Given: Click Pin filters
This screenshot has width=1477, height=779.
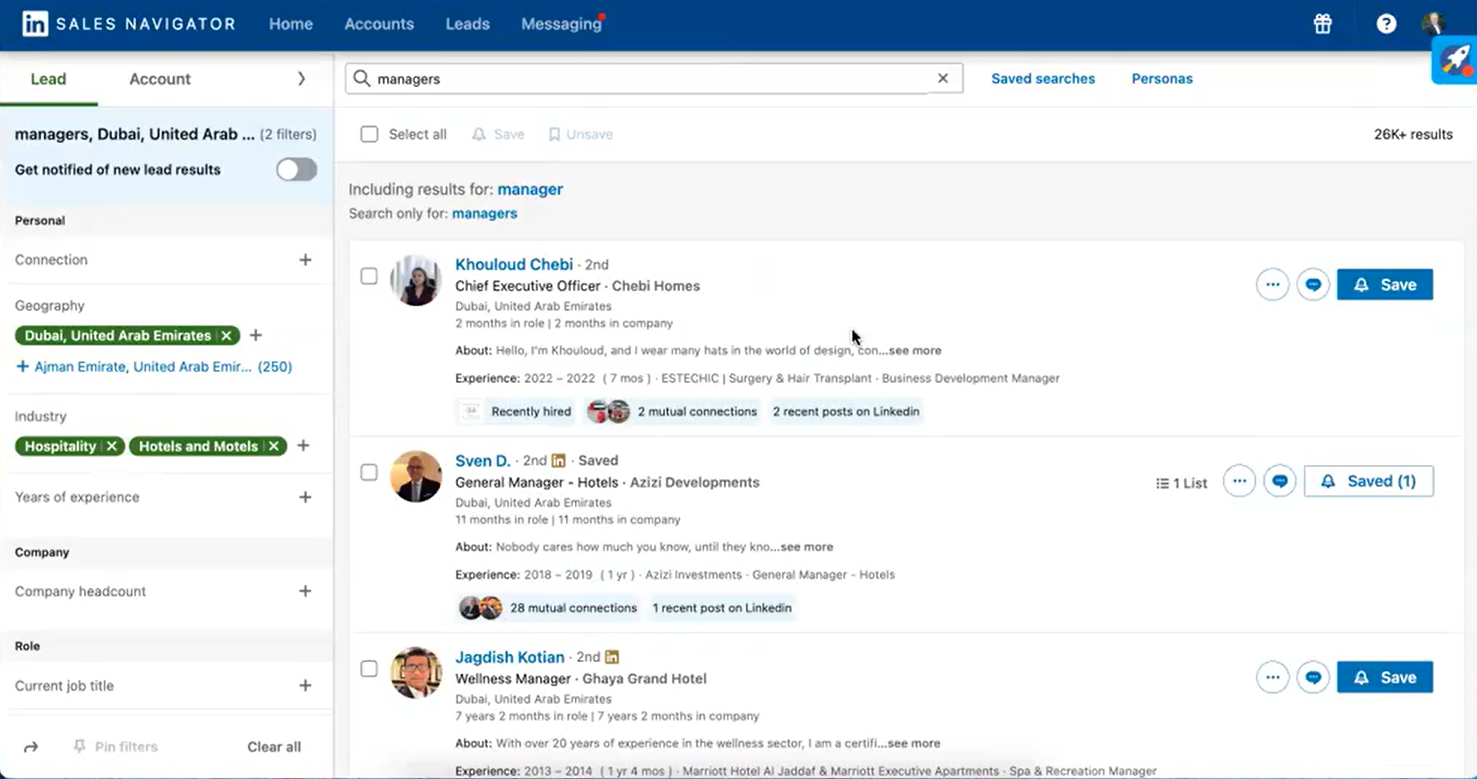Looking at the screenshot, I should (116, 747).
